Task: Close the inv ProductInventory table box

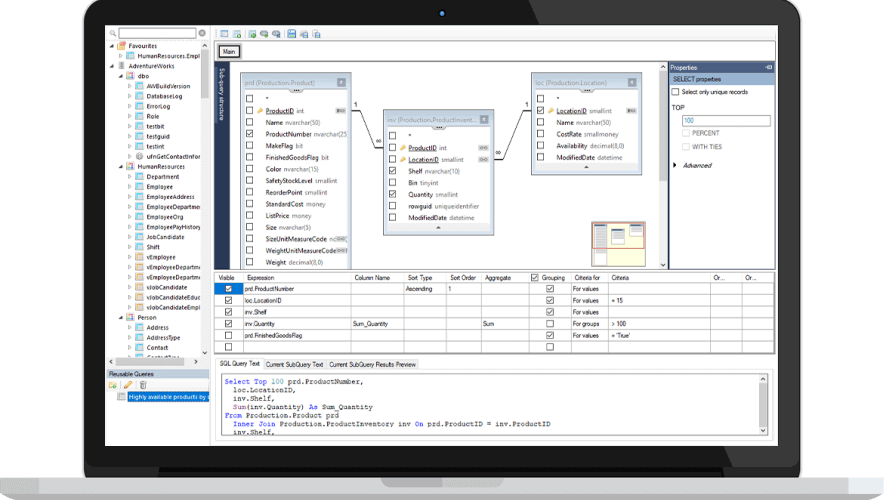Action: tap(484, 120)
